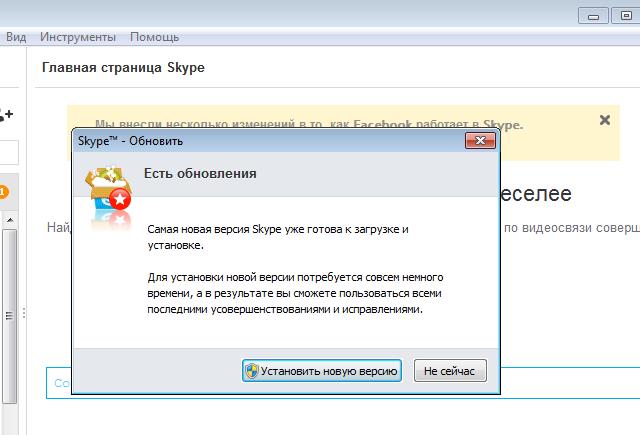Click the contact search field in sidebar
This screenshot has width=640, height=435.
coord(8,152)
